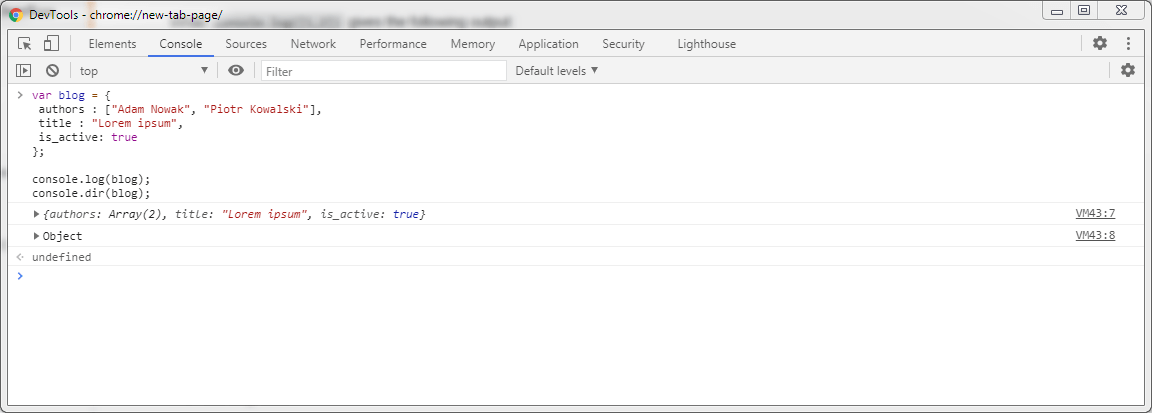Click the var blog = { line

click(x=71, y=96)
